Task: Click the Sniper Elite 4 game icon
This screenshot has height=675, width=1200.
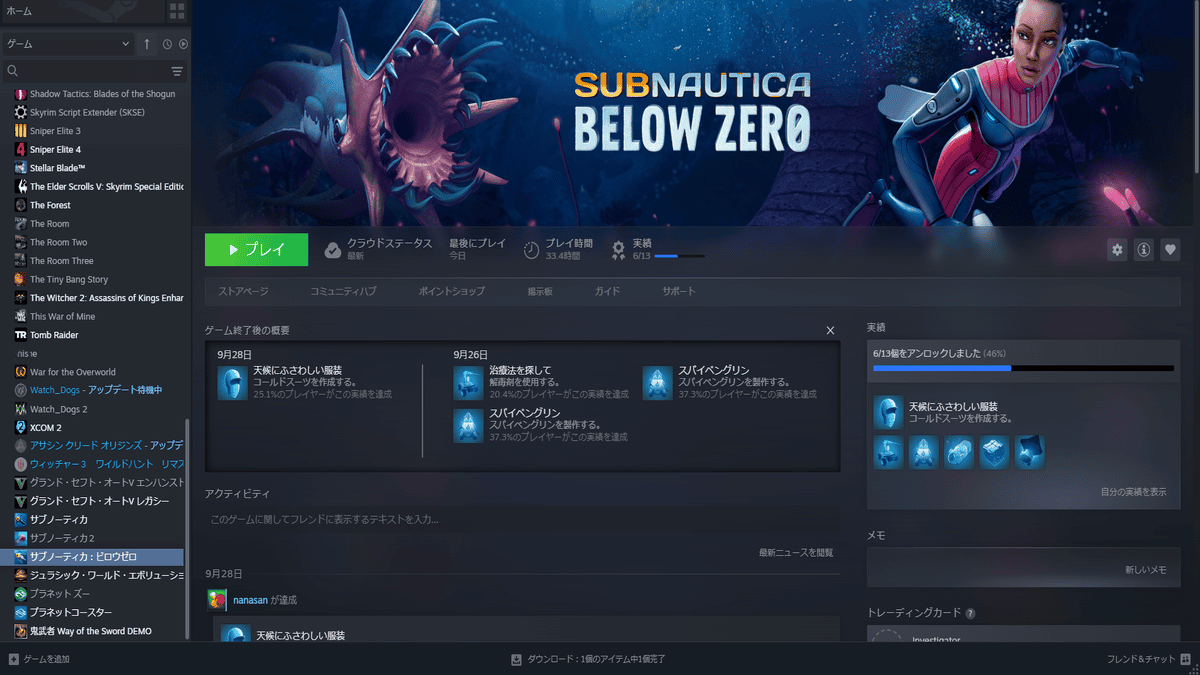Action: (21, 149)
